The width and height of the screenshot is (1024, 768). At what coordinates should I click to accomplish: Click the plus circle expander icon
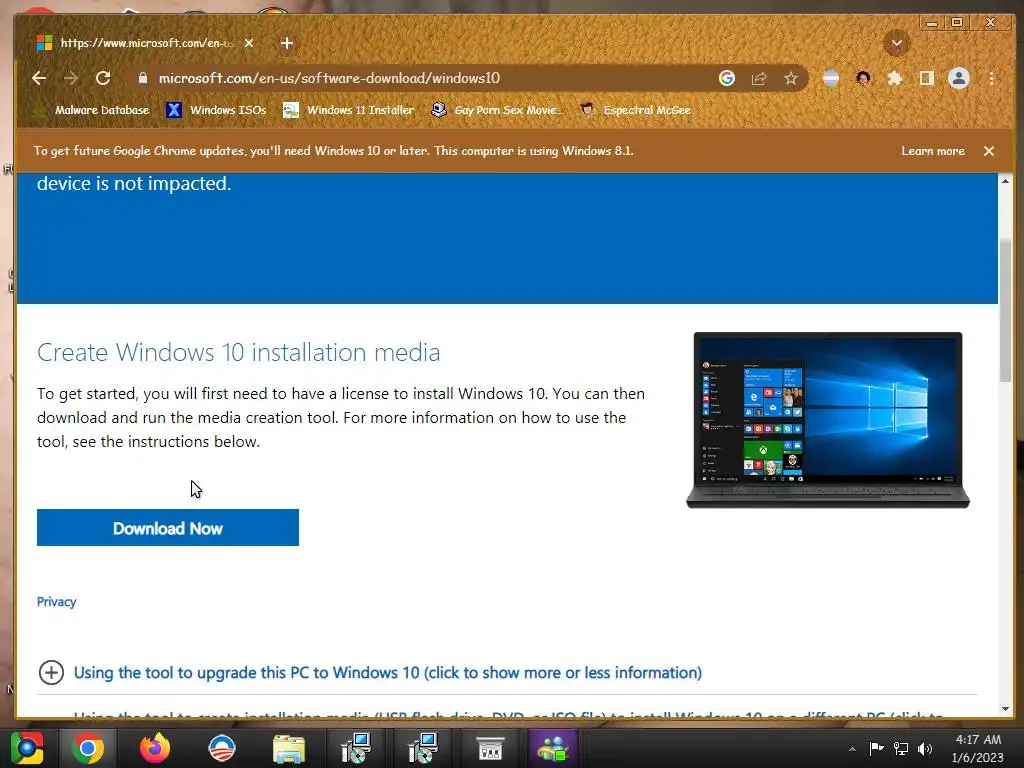[52, 673]
